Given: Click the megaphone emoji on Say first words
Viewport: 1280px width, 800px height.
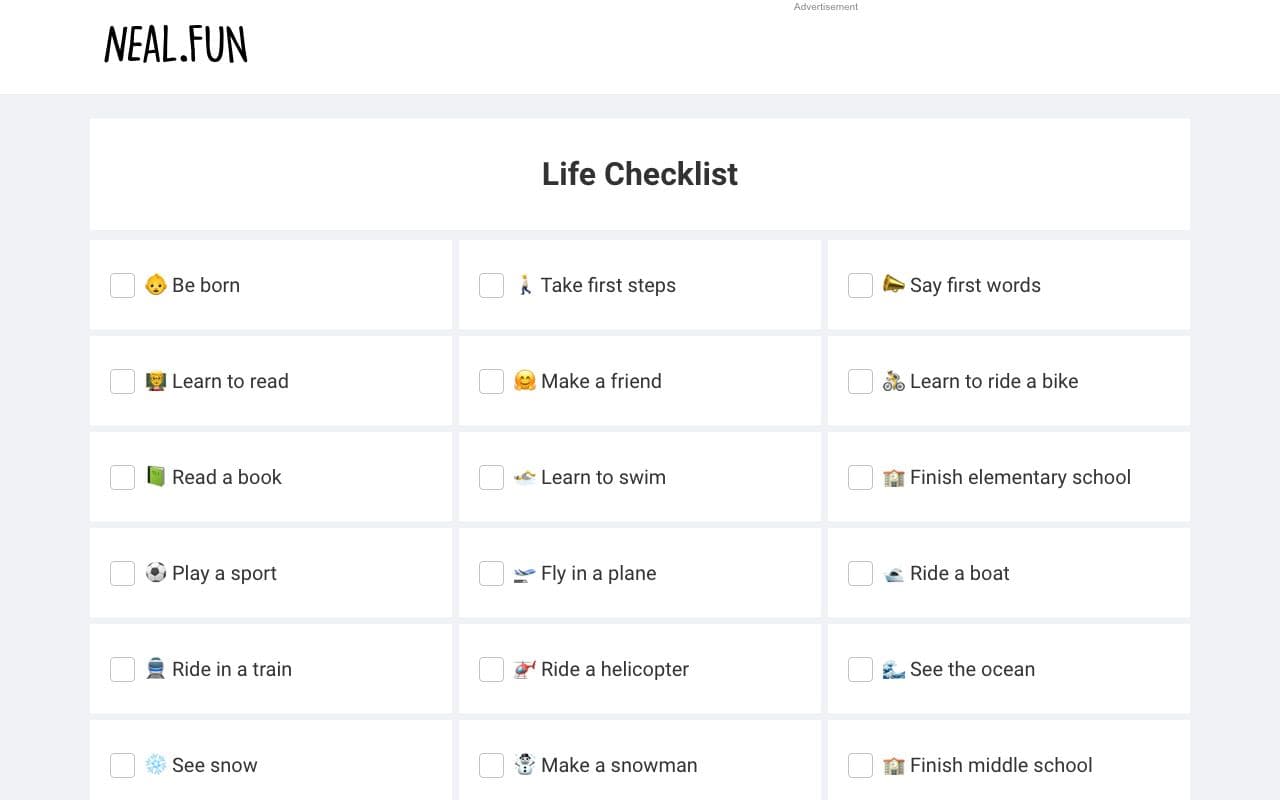Looking at the screenshot, I should coord(893,285).
